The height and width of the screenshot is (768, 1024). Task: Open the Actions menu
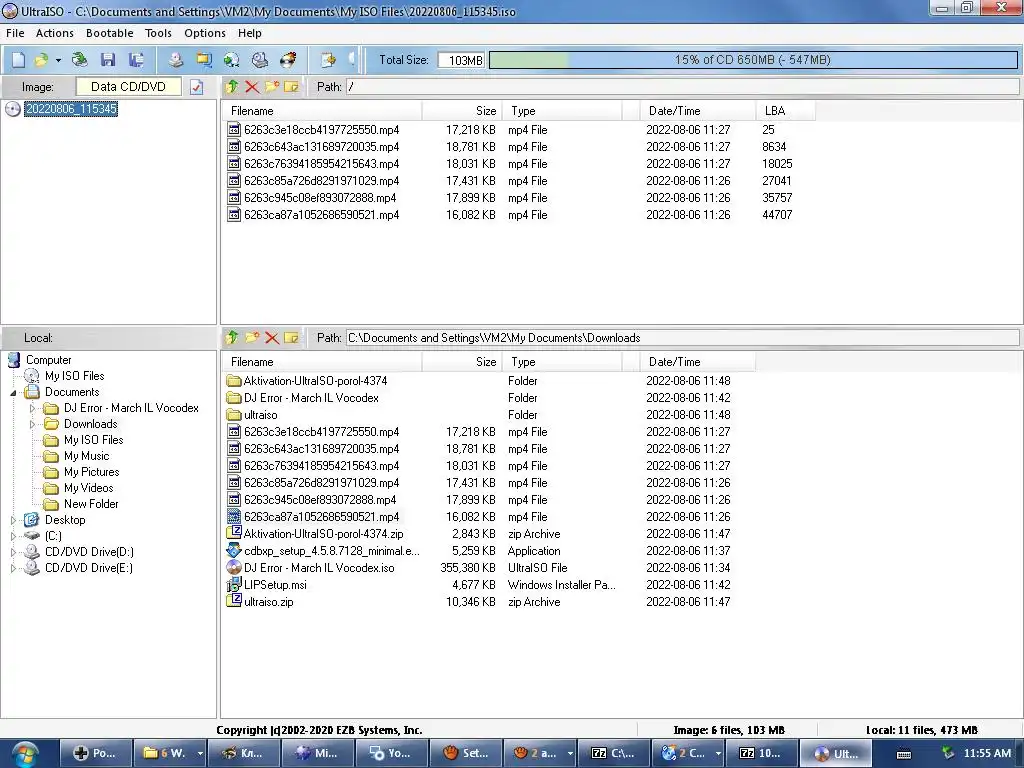coord(55,33)
